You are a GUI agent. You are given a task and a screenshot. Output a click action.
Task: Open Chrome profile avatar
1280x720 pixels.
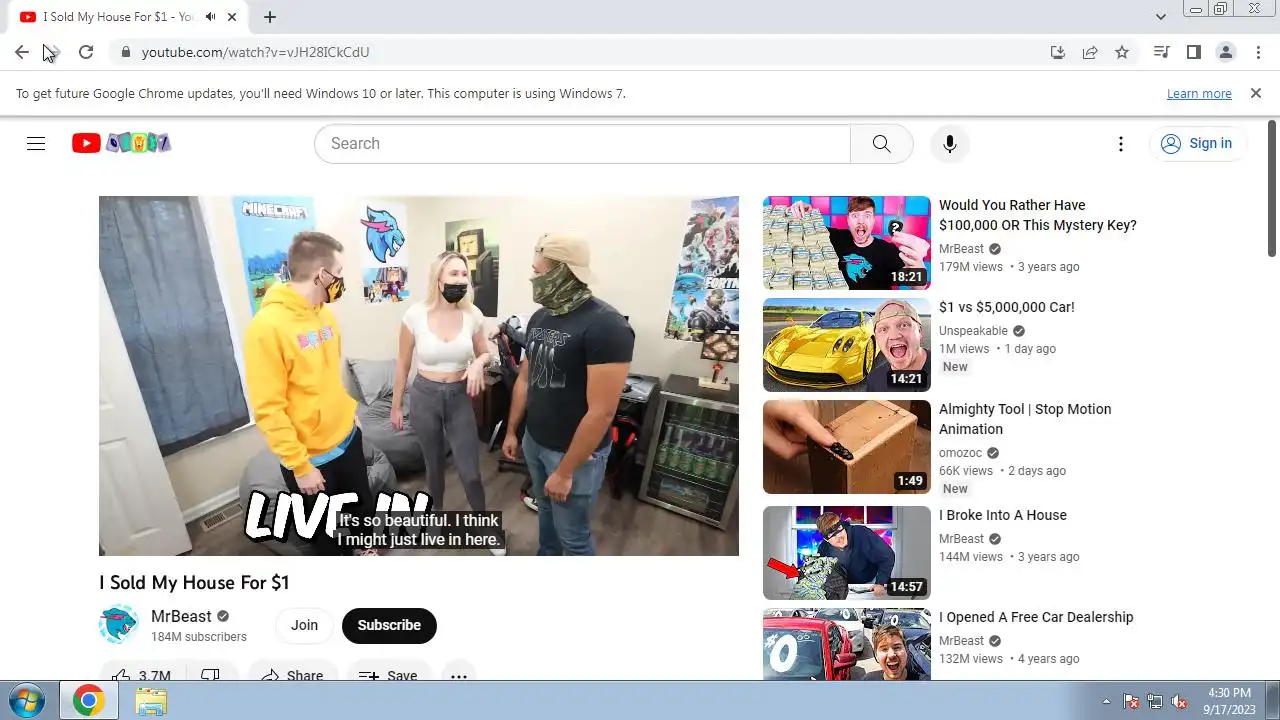pyautogui.click(x=1225, y=52)
